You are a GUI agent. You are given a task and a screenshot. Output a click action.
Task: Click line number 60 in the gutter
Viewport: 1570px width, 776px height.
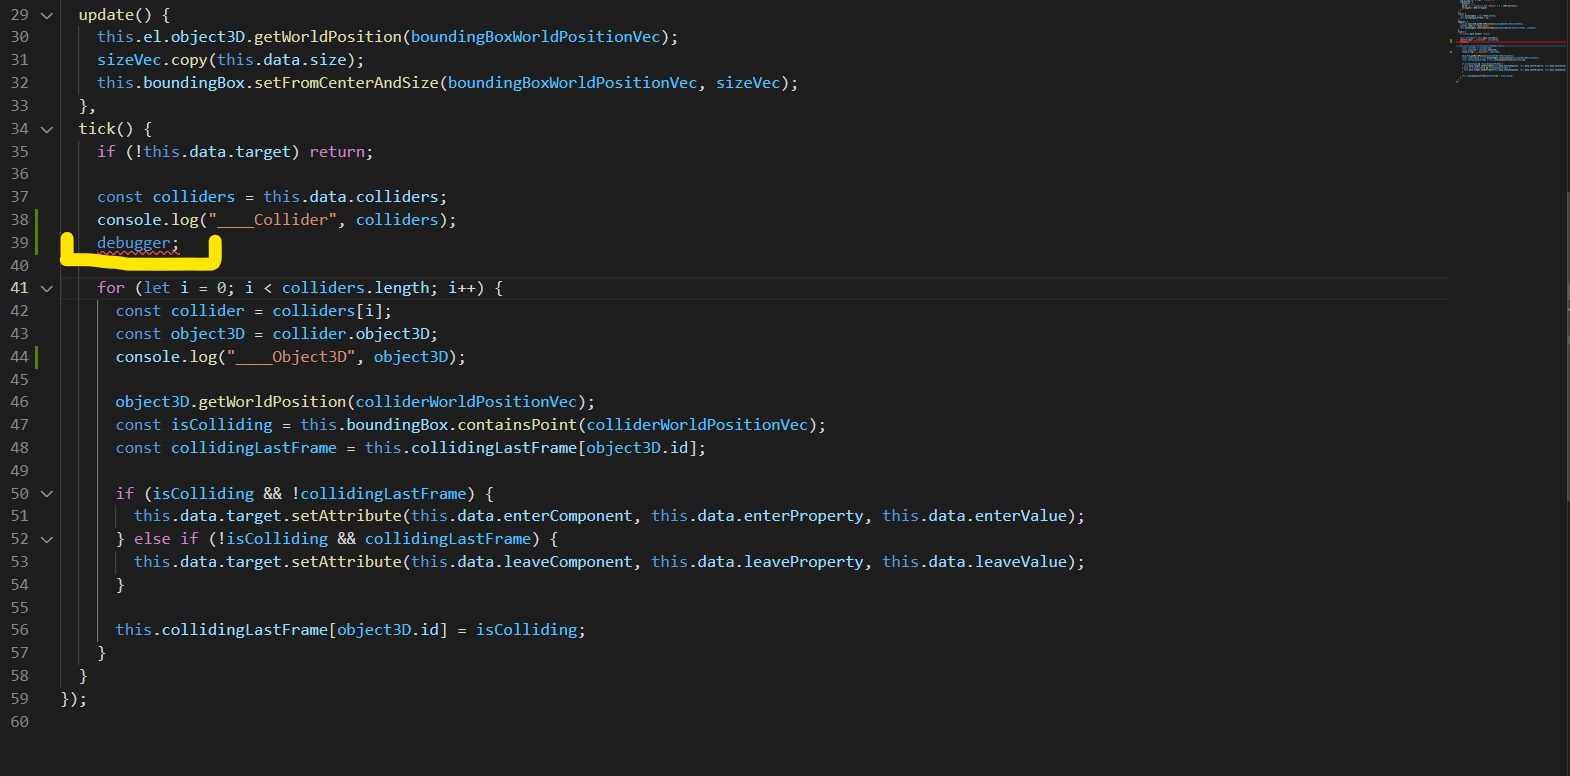coord(20,722)
